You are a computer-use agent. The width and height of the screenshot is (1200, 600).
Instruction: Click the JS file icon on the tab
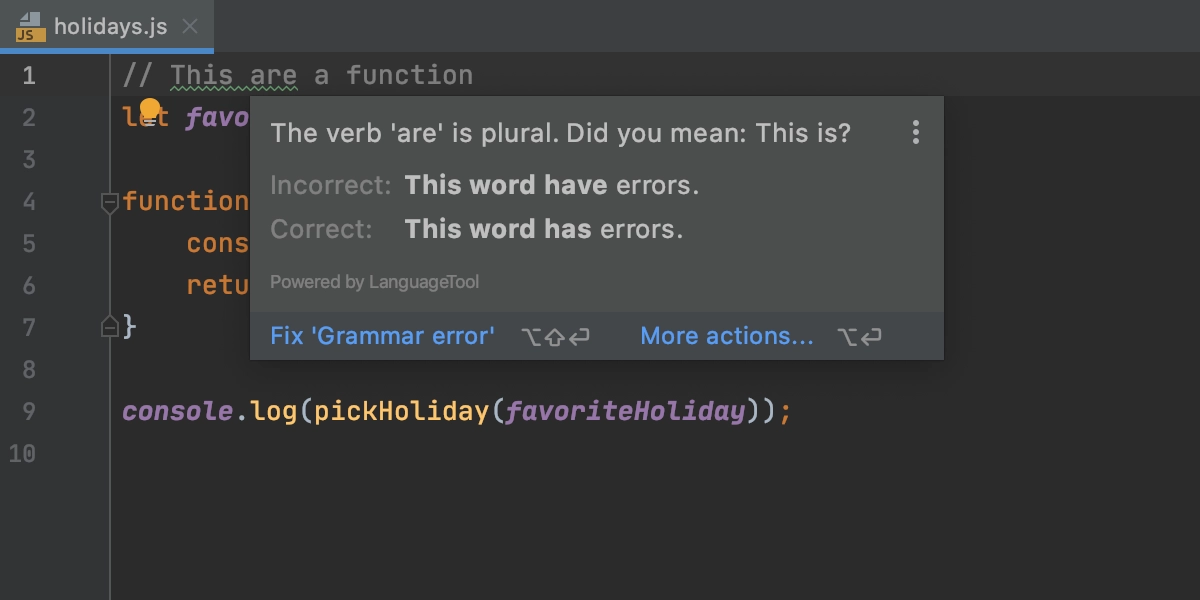30,27
